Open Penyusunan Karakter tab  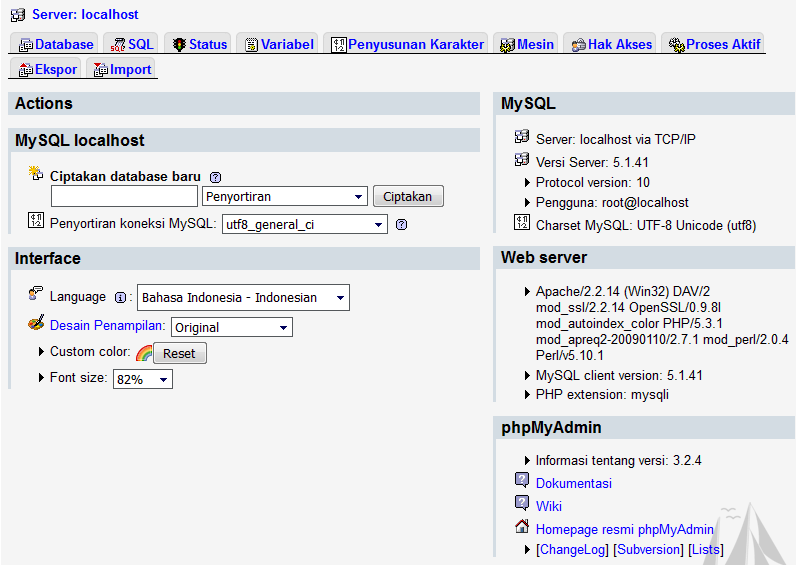(x=408, y=45)
